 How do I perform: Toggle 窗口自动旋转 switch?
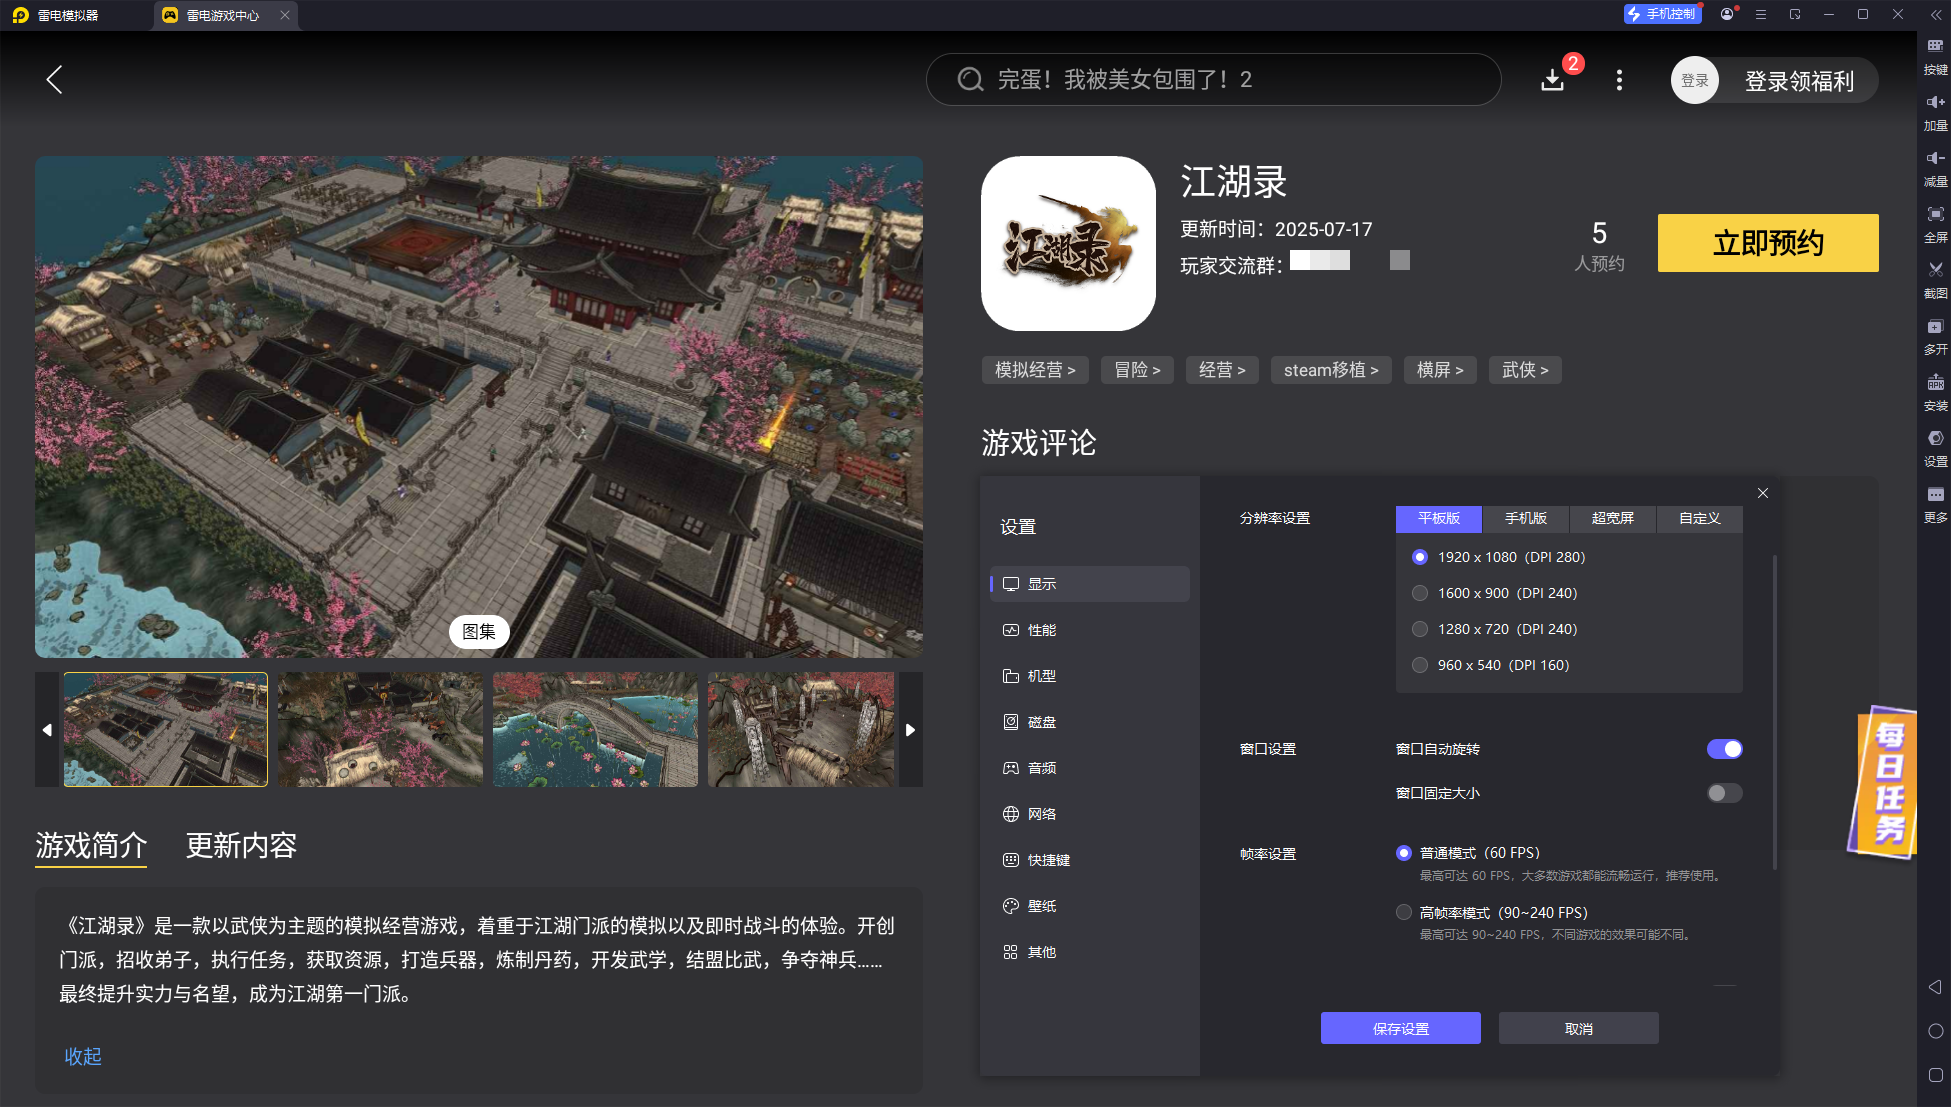pyautogui.click(x=1724, y=749)
